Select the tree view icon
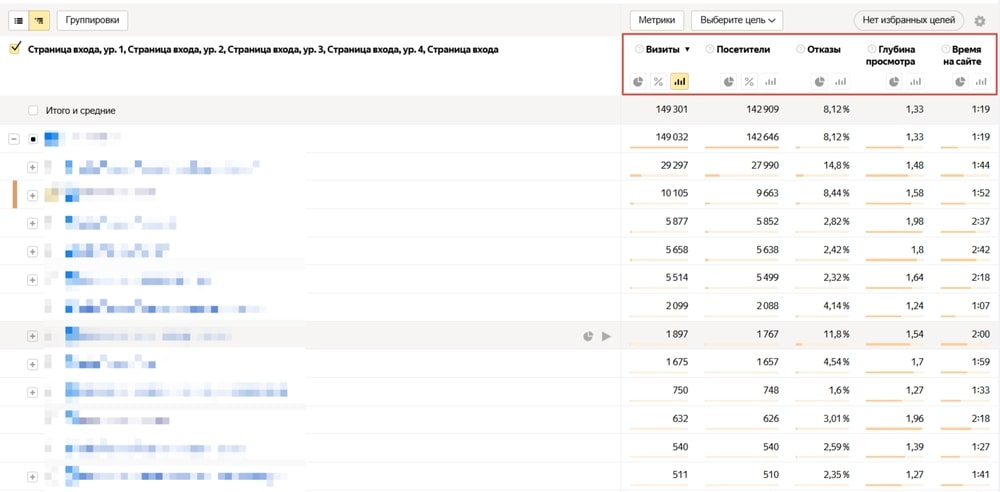This screenshot has height=492, width=1000. pos(39,20)
